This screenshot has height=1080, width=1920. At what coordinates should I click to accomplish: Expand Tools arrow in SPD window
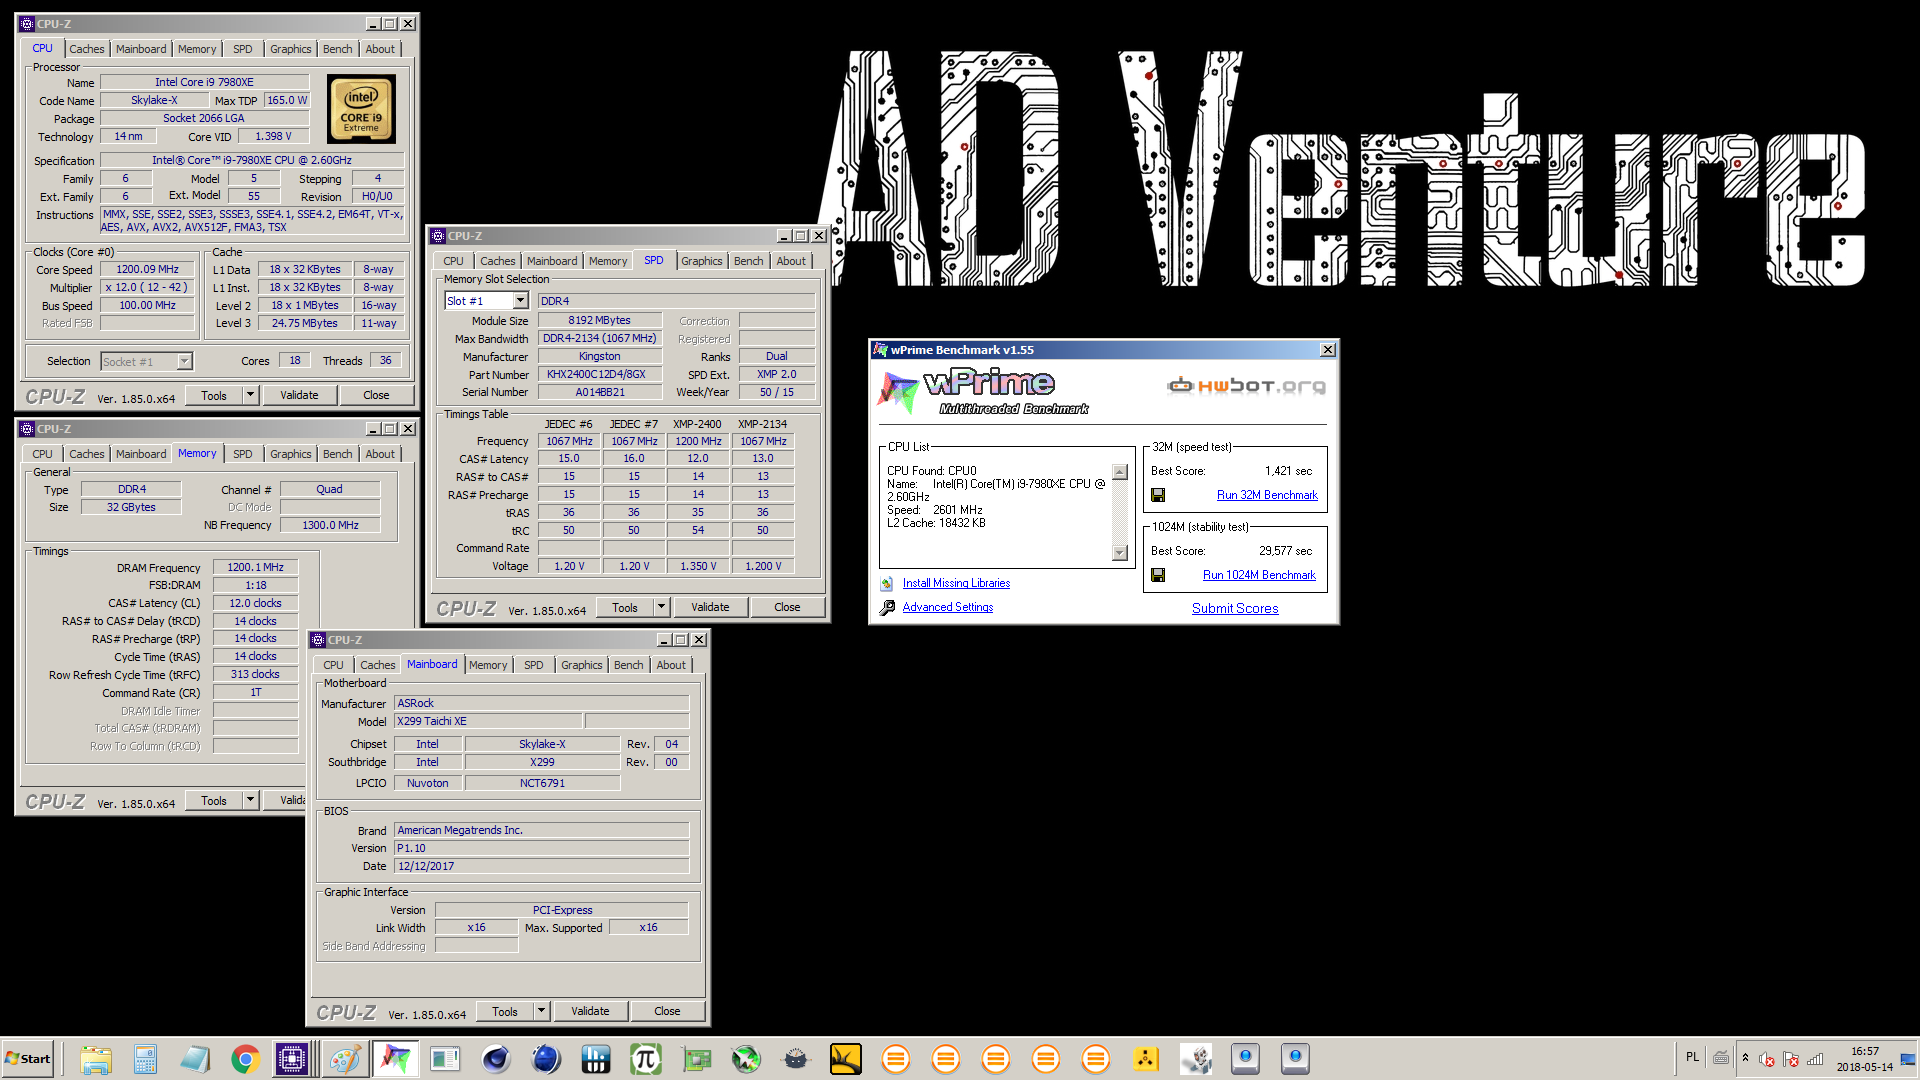(x=661, y=608)
